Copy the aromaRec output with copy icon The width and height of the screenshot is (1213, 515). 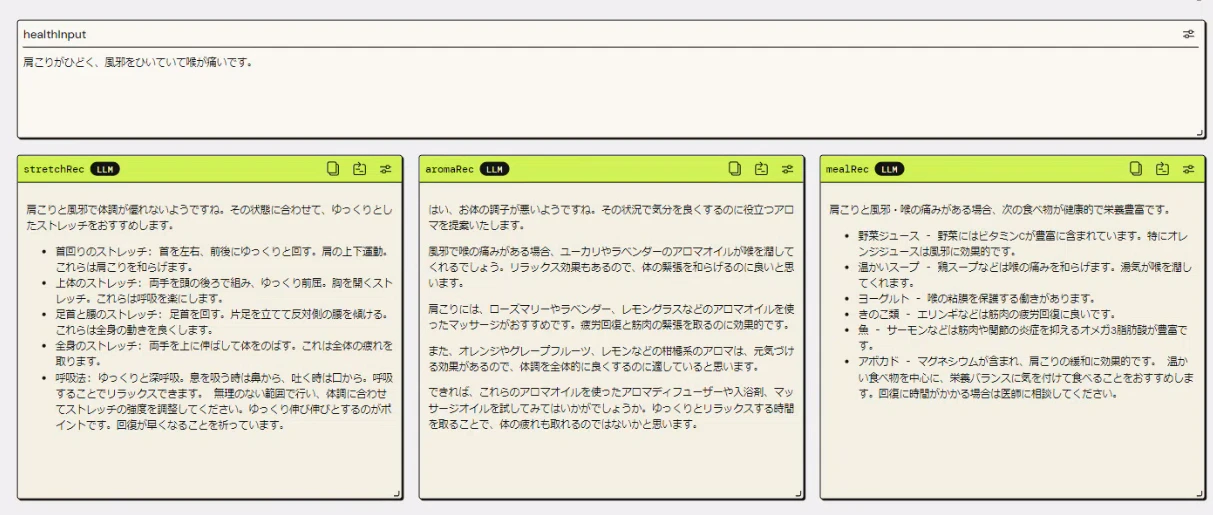click(735, 169)
